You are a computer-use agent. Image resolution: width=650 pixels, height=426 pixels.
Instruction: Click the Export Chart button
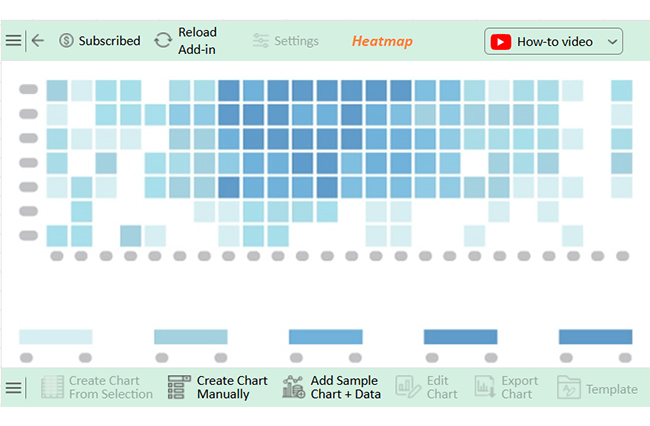point(505,388)
